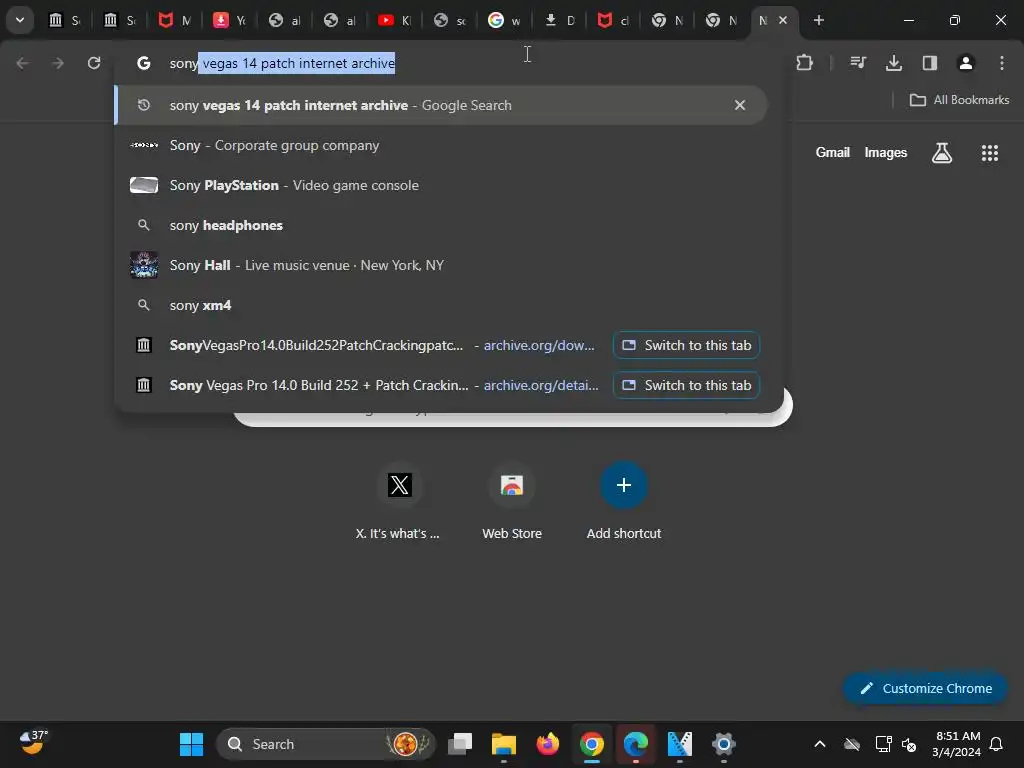Open Gmail link
The width and height of the screenshot is (1024, 768).
(x=832, y=152)
